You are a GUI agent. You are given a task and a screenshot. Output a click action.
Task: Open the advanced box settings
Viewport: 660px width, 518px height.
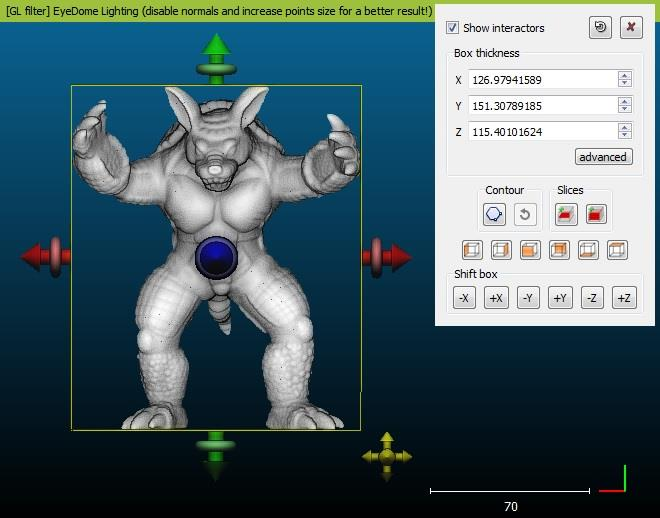603,157
